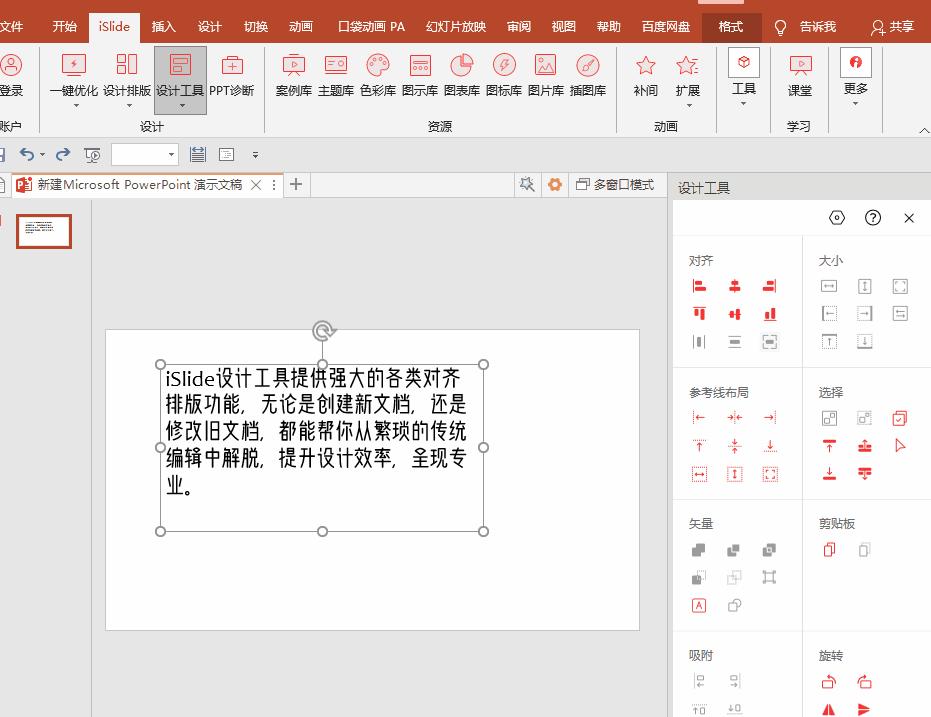Switch to the 幻灯片放映 ribbon tab

click(455, 27)
